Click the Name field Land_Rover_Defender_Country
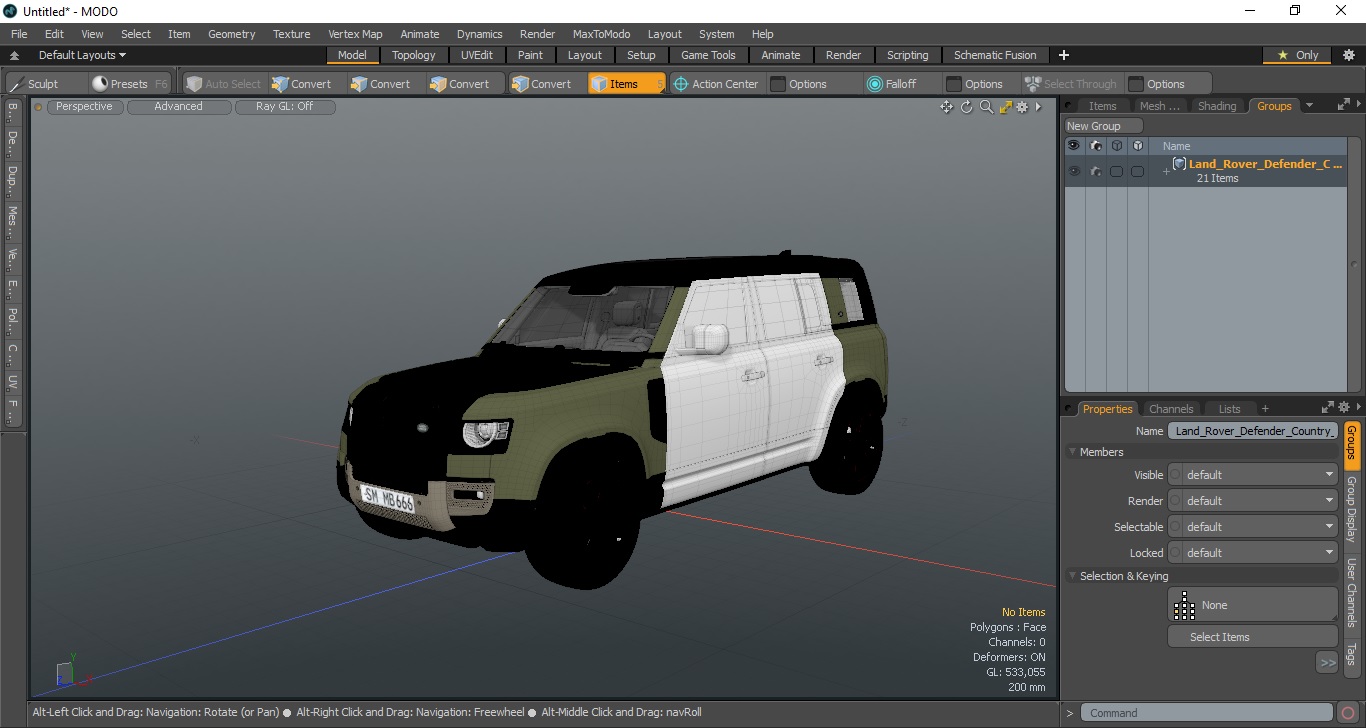The width and height of the screenshot is (1366, 728). 1253,431
